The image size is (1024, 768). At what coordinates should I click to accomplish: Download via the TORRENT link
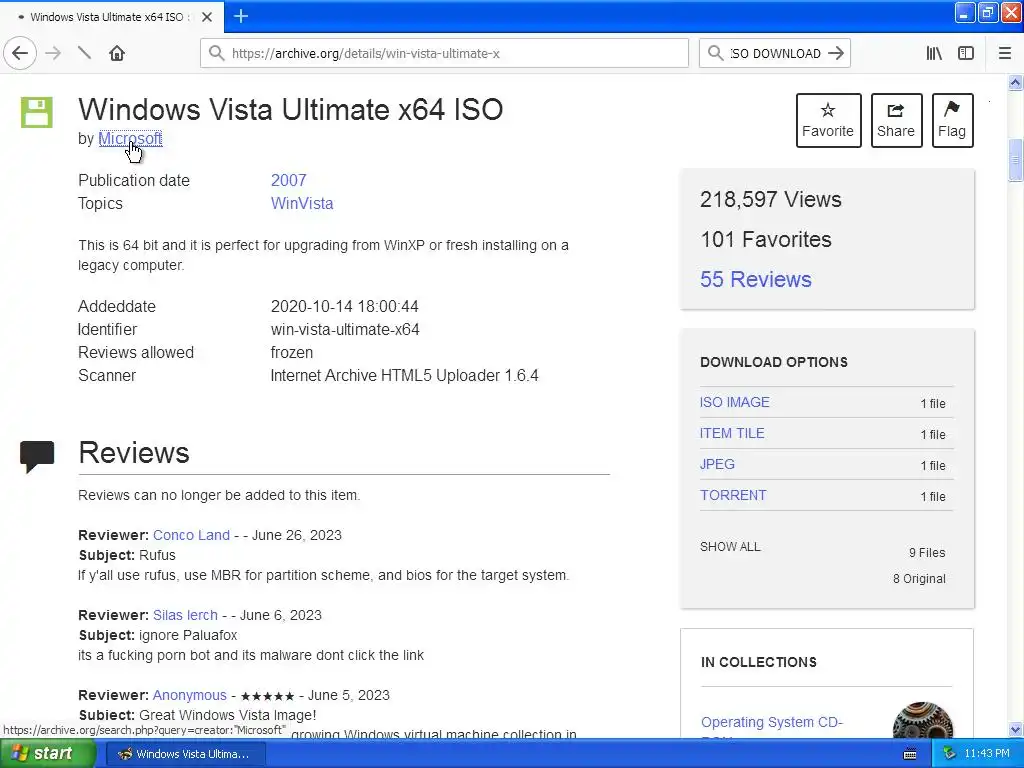[x=733, y=495]
